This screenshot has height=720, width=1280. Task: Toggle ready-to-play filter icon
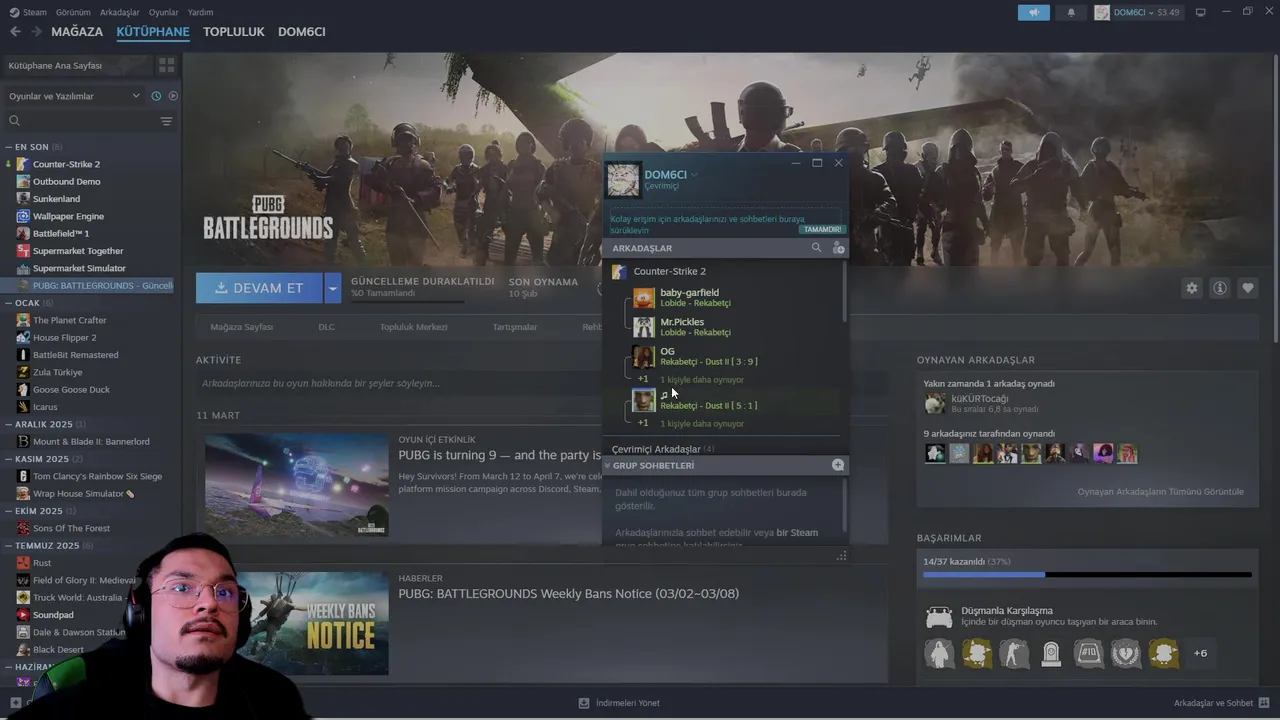[173, 96]
